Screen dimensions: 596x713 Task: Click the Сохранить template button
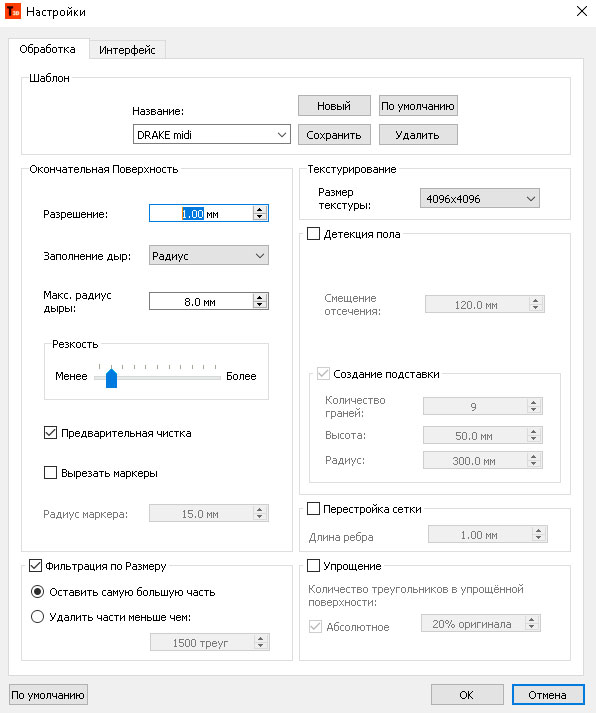coord(334,135)
